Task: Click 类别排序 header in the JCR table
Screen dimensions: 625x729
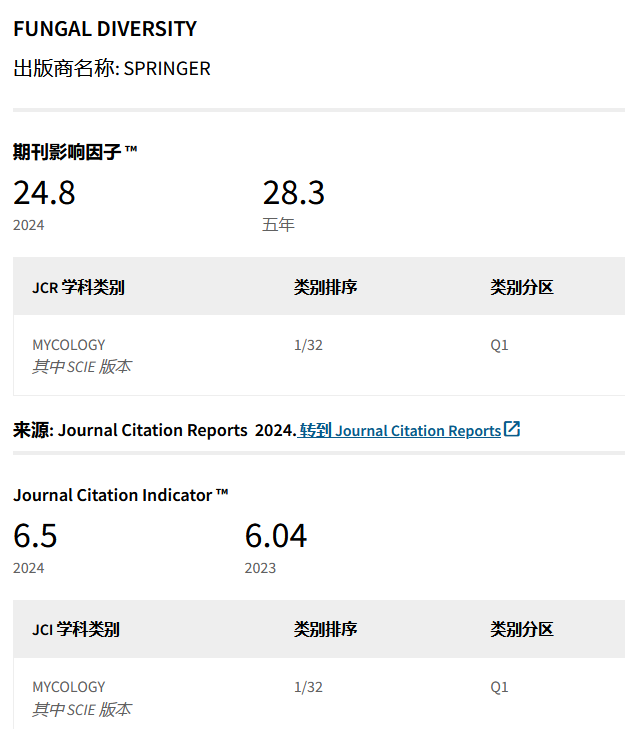Action: 325,288
